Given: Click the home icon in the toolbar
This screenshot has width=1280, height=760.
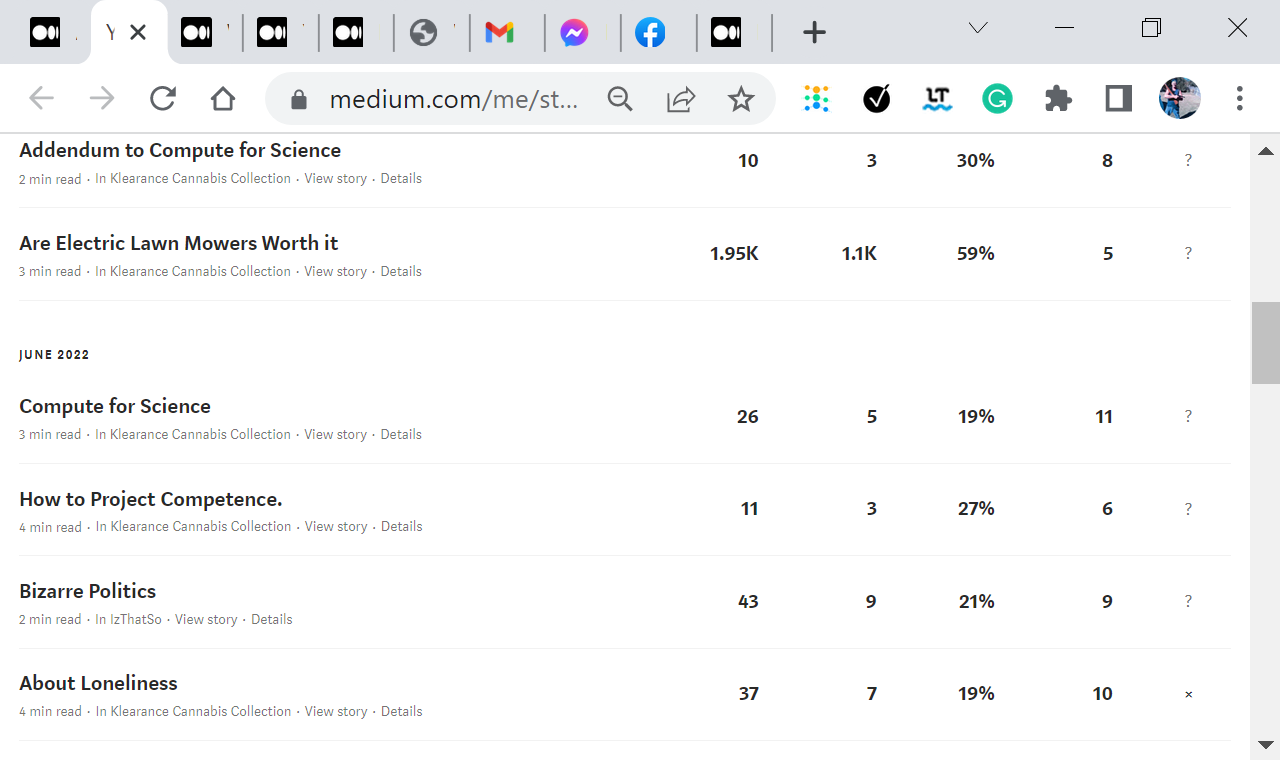Looking at the screenshot, I should click(222, 98).
